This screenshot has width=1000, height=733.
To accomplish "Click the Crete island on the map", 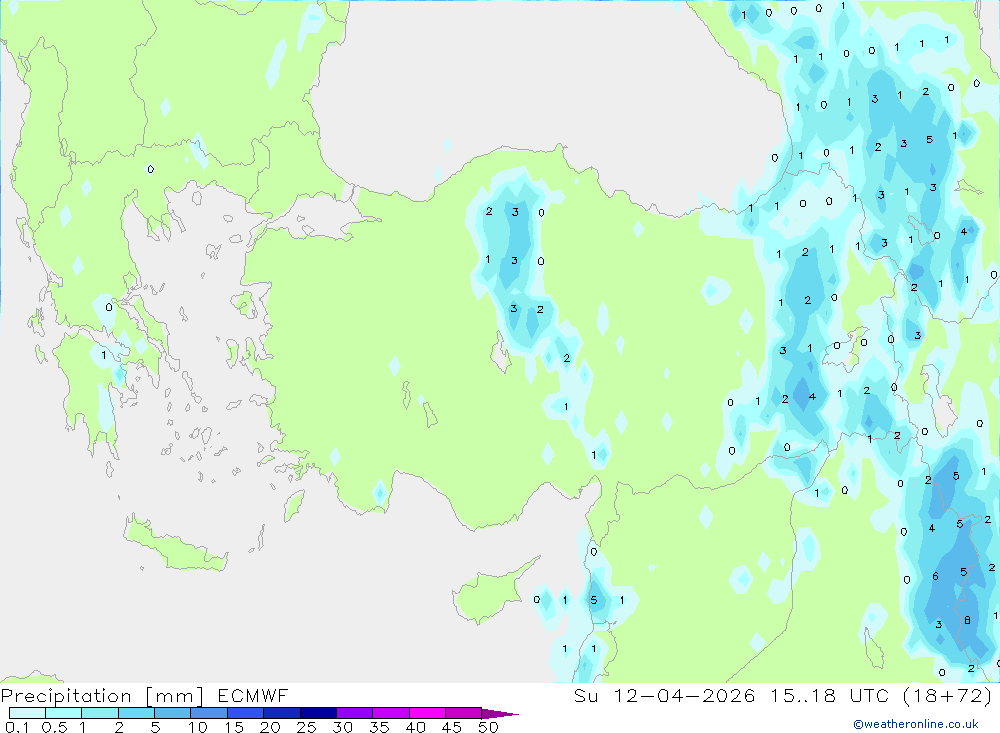I will 175,544.
